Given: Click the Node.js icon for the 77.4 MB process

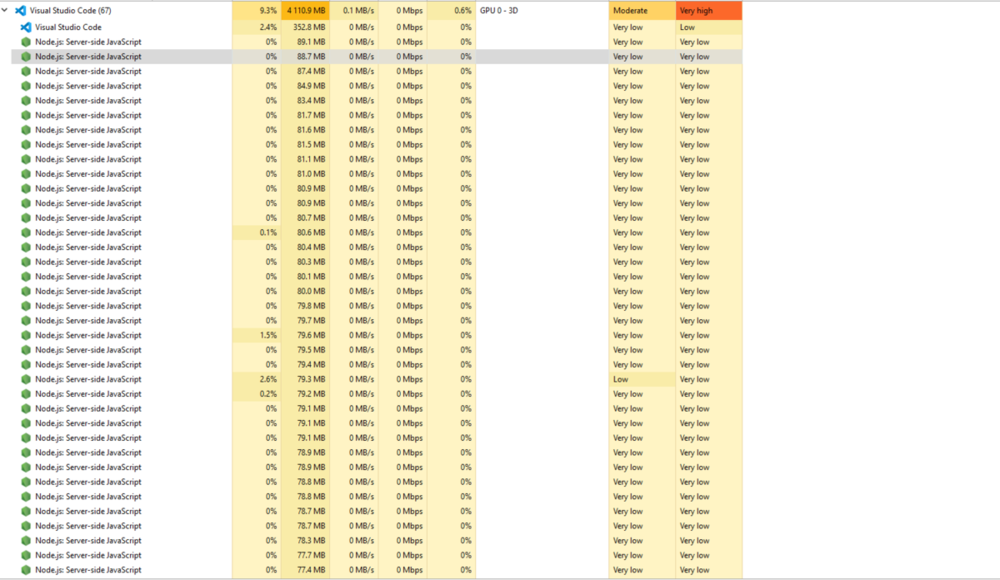Looking at the screenshot, I should click(26, 570).
